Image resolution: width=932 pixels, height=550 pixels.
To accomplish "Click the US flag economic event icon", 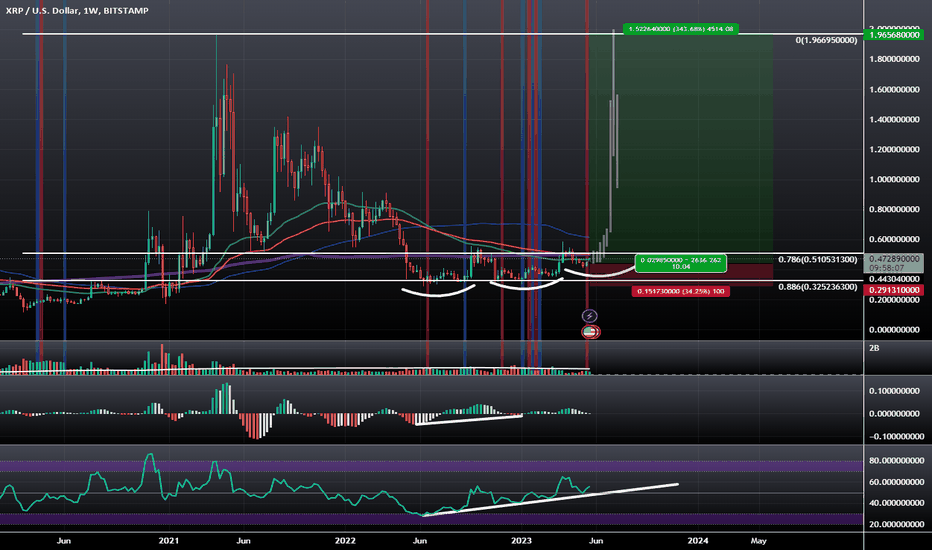I will (x=590, y=332).
